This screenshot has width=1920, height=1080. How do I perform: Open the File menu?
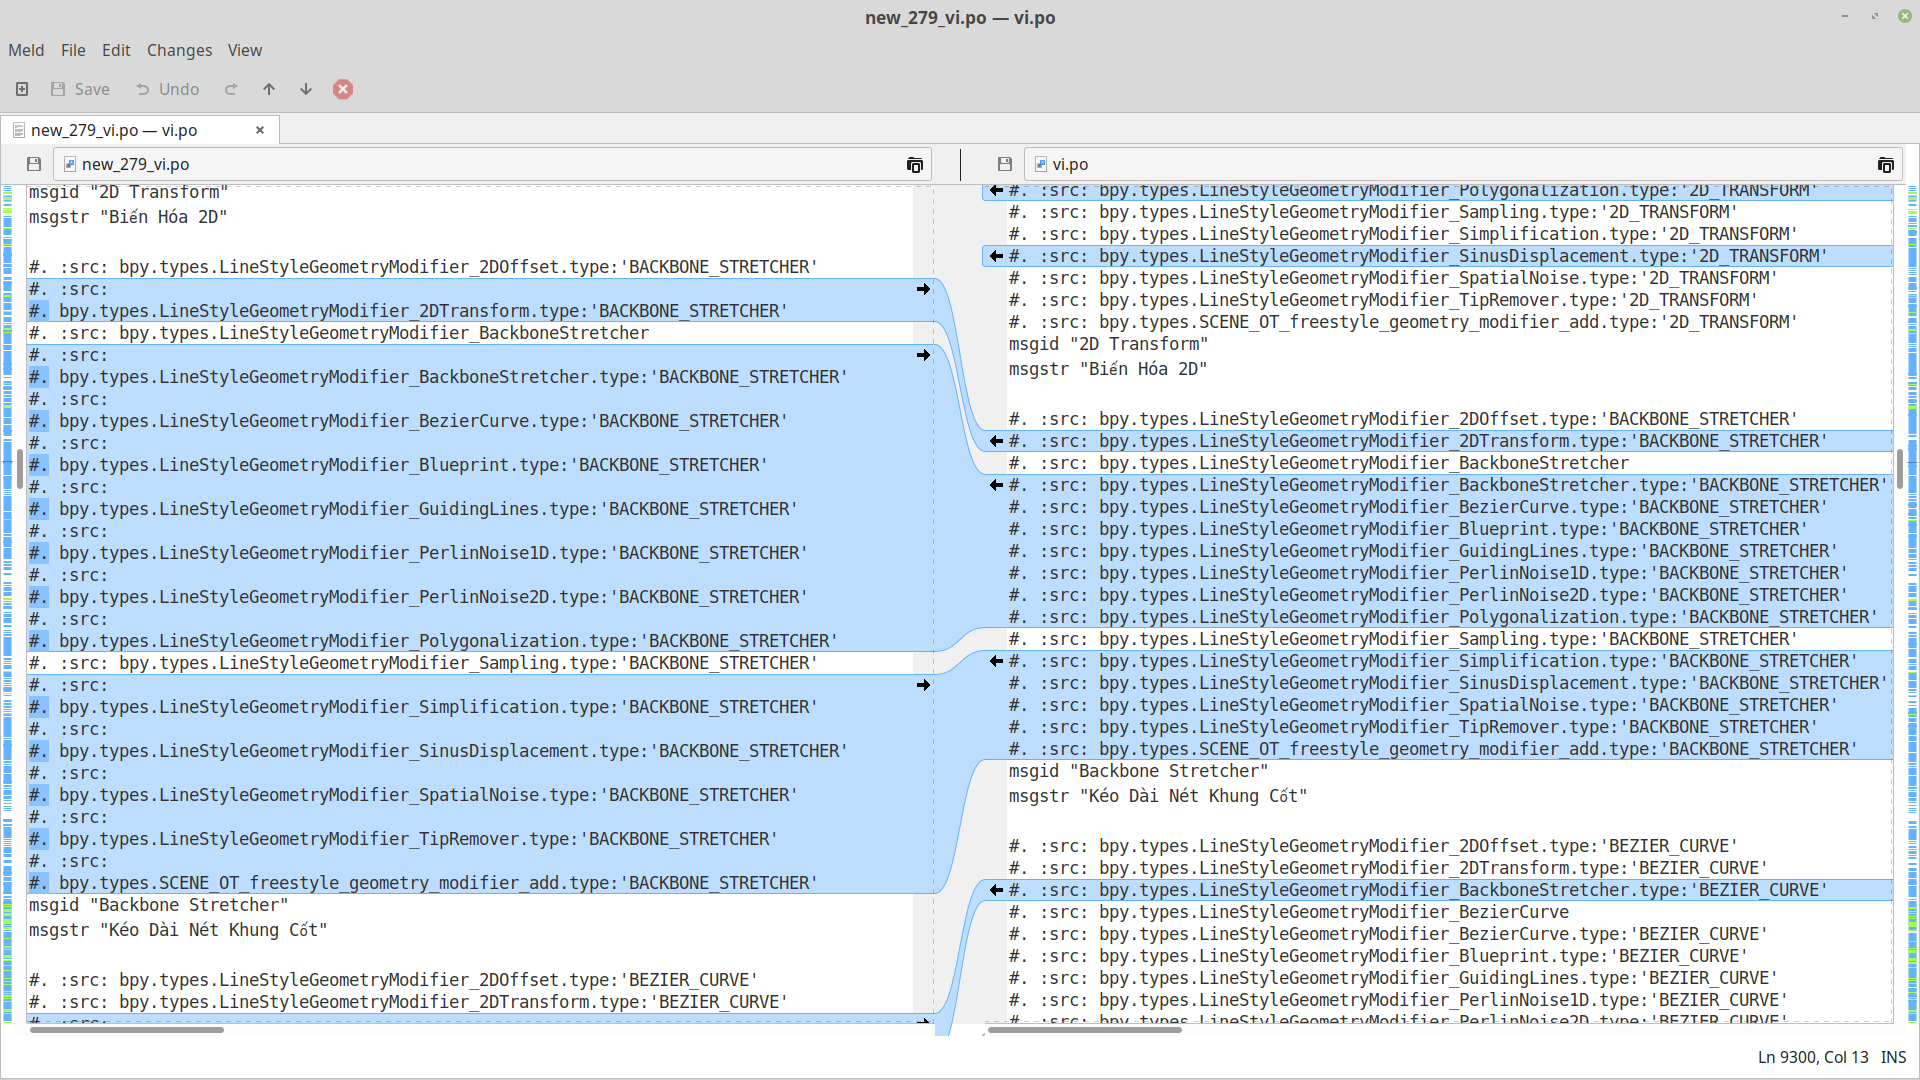73,50
